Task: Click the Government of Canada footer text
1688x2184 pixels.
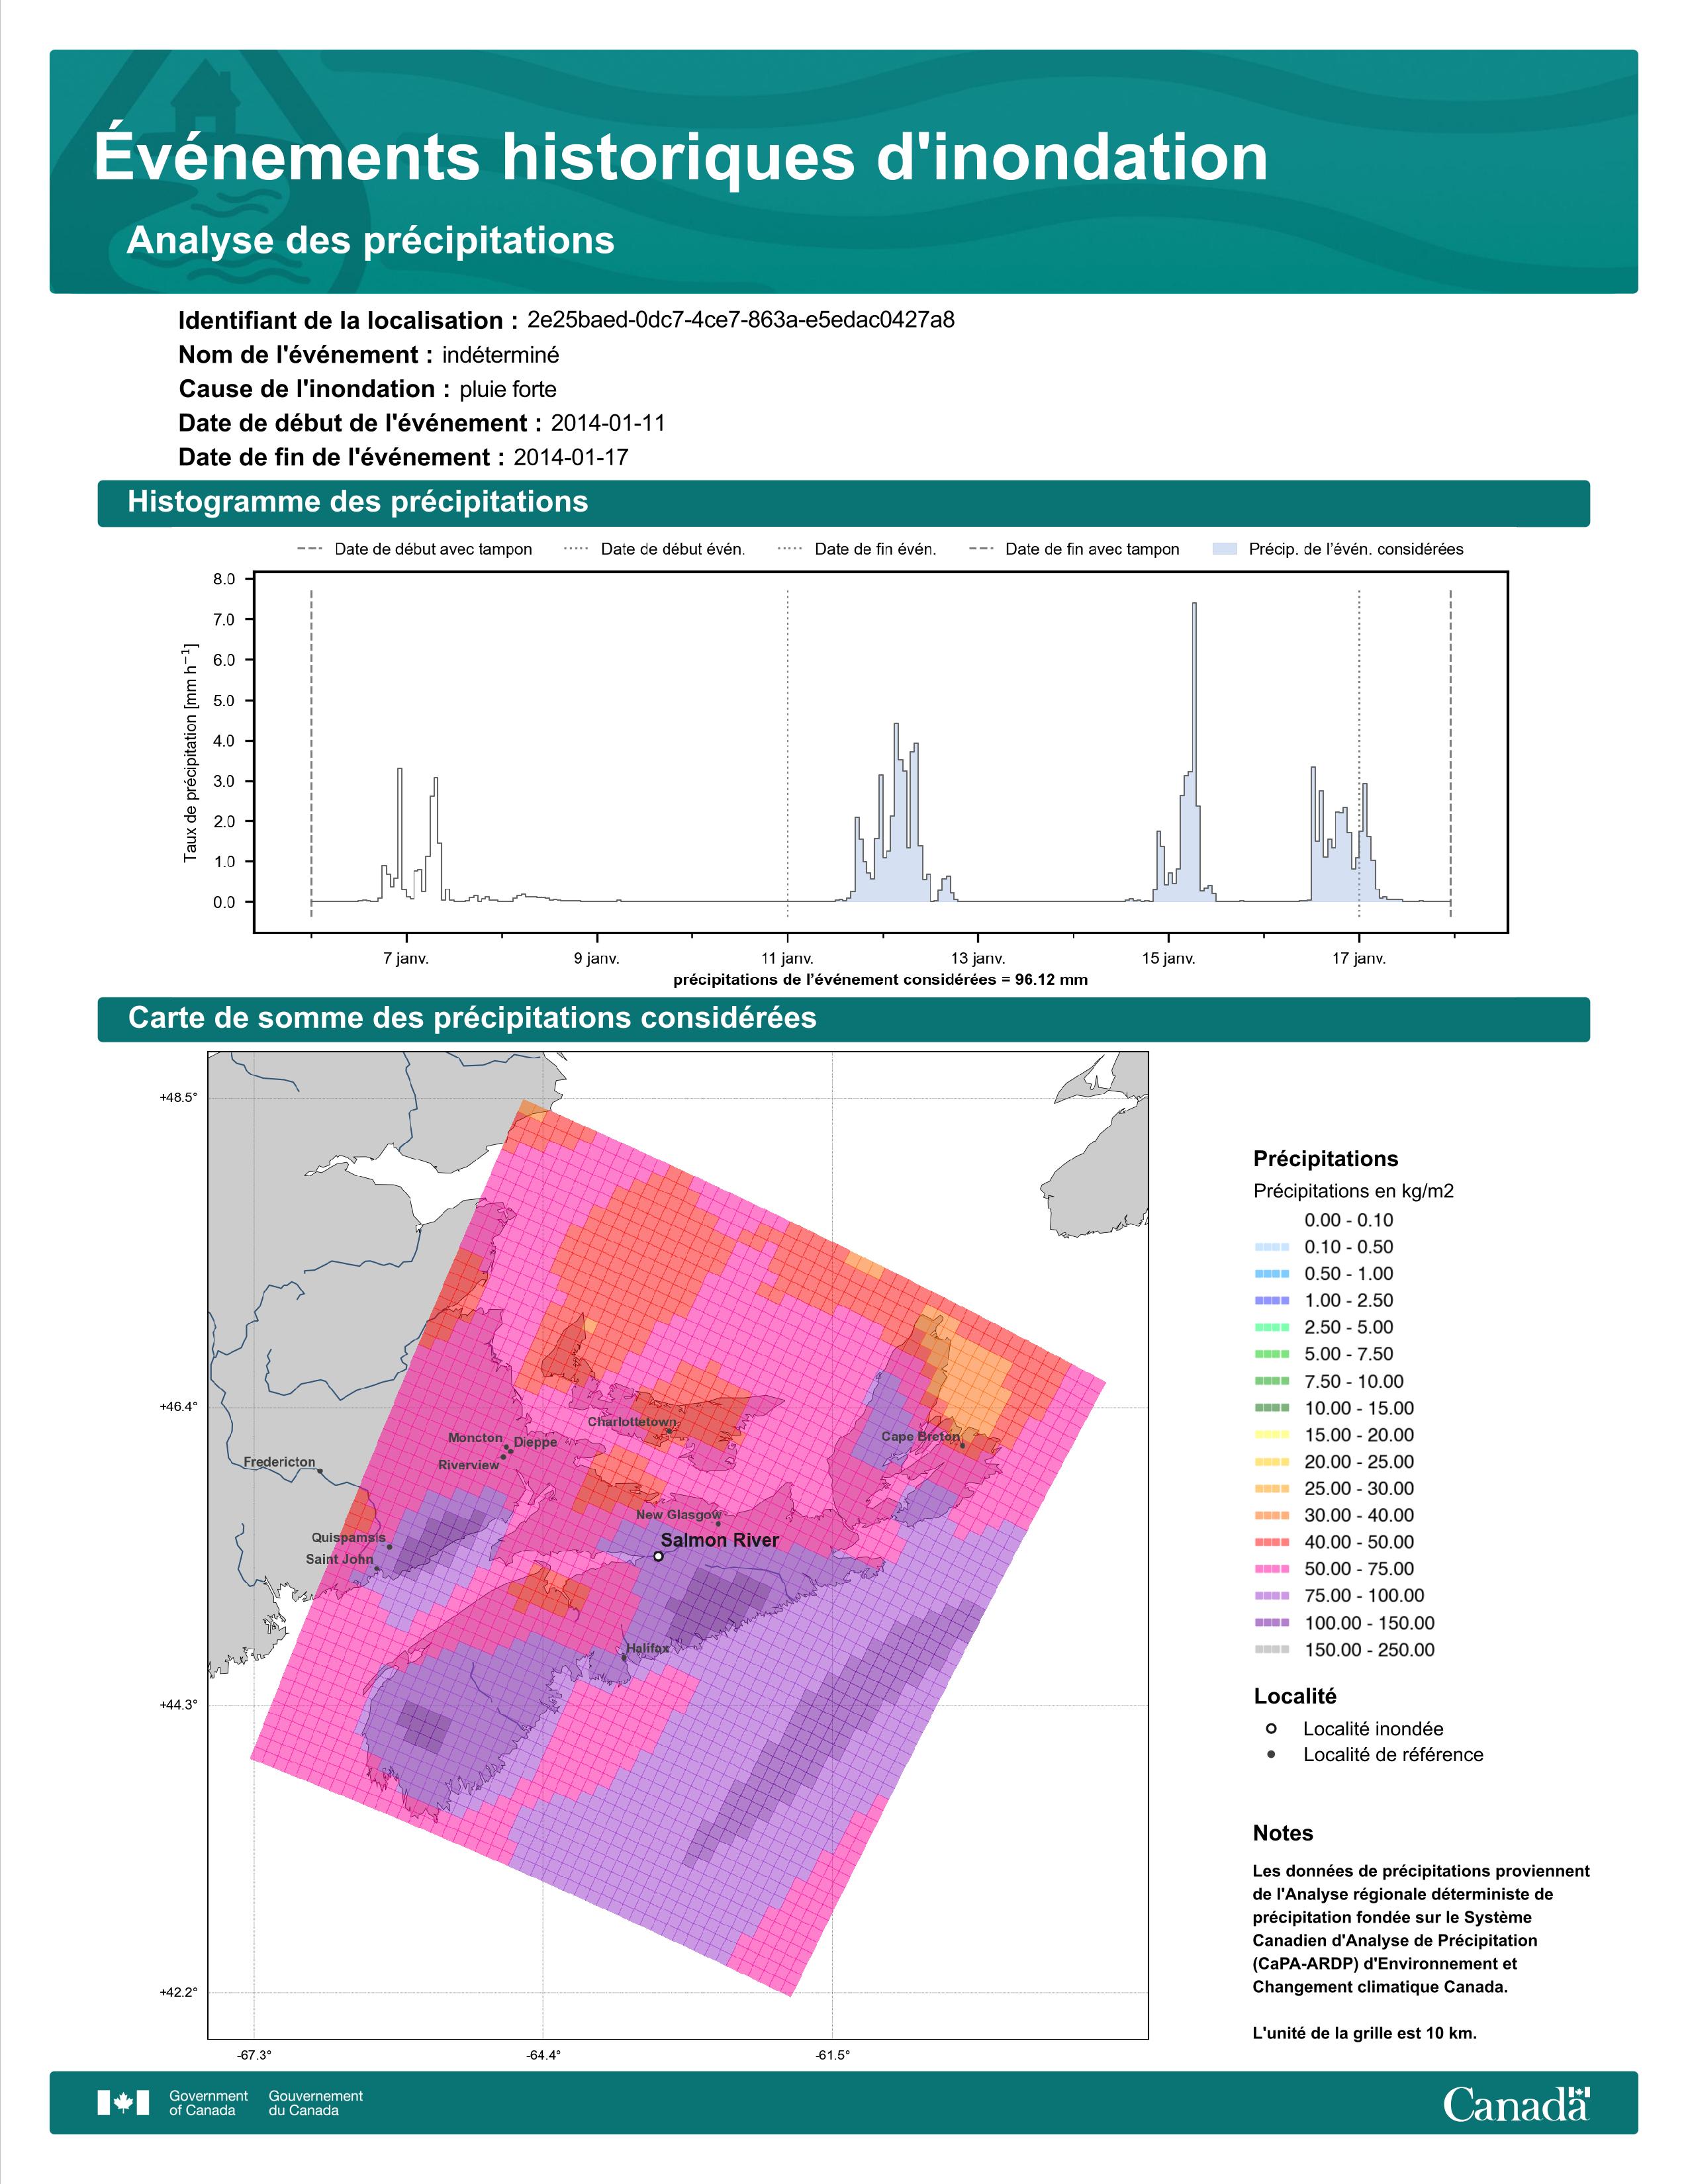Action: (x=208, y=2103)
